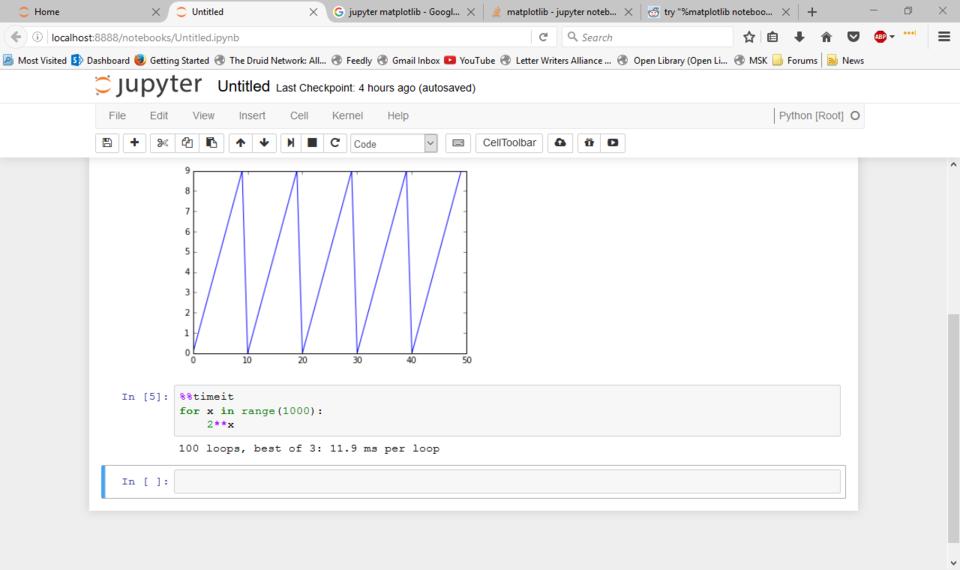This screenshot has height=570, width=960.
Task: Restart the kernel with the circular arrow
Action: [x=336, y=143]
